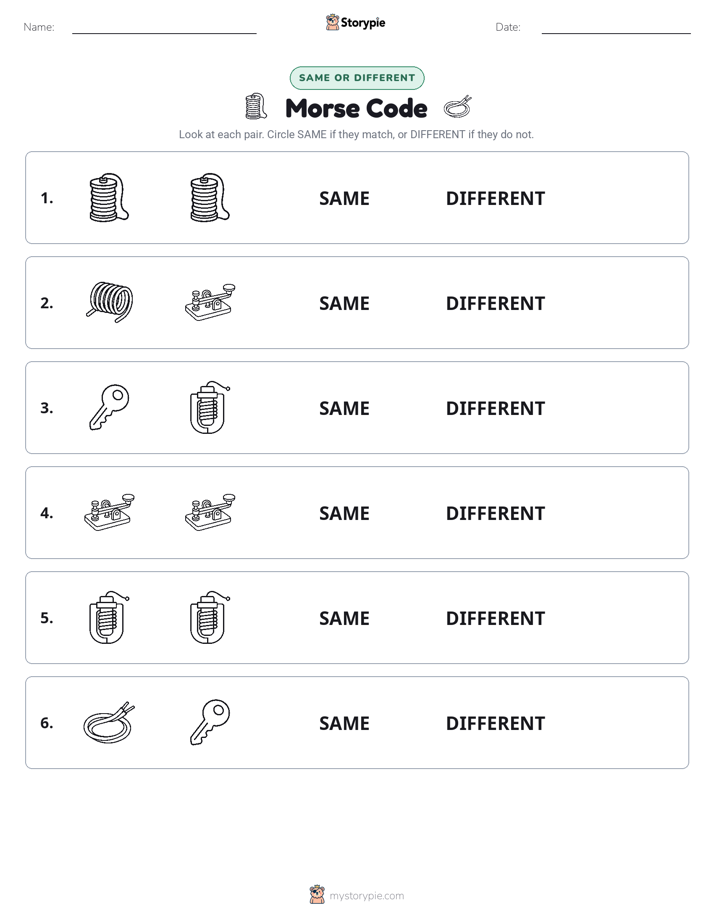Click the key icon in row 6

click(x=210, y=722)
